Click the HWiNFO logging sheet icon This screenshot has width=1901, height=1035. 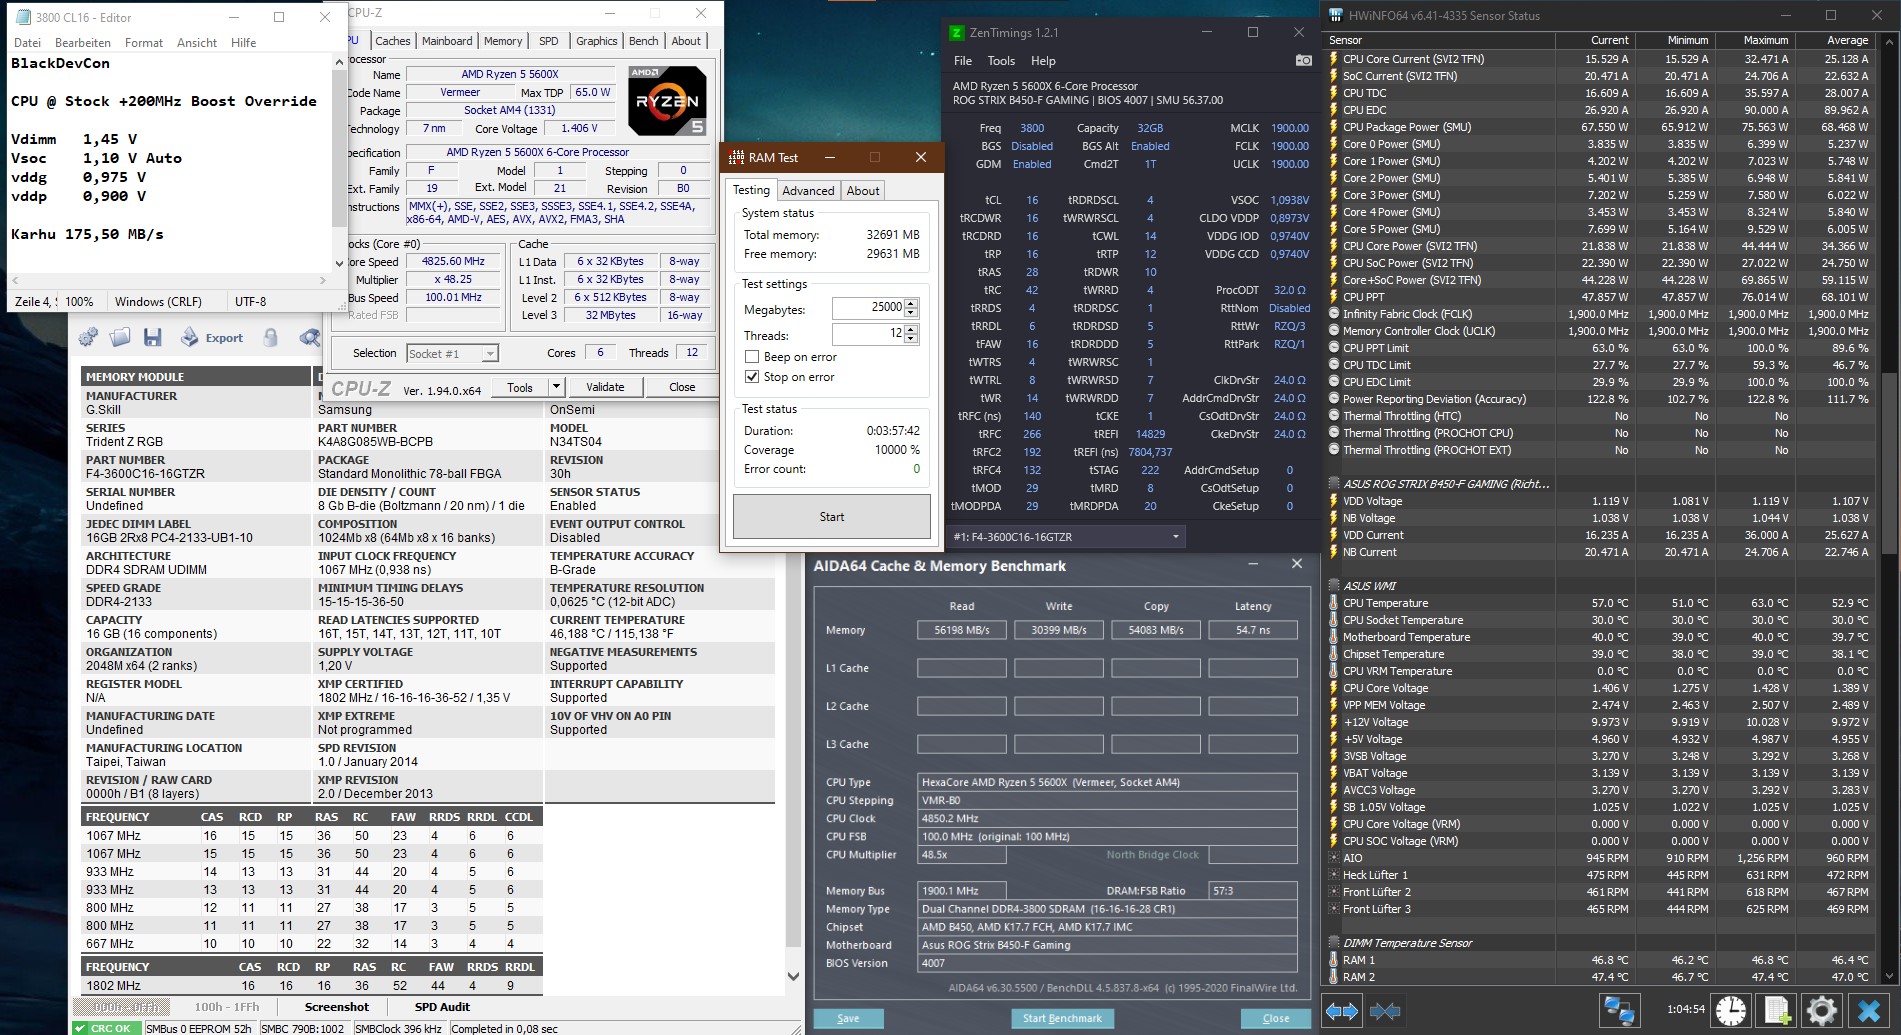tap(1777, 1010)
